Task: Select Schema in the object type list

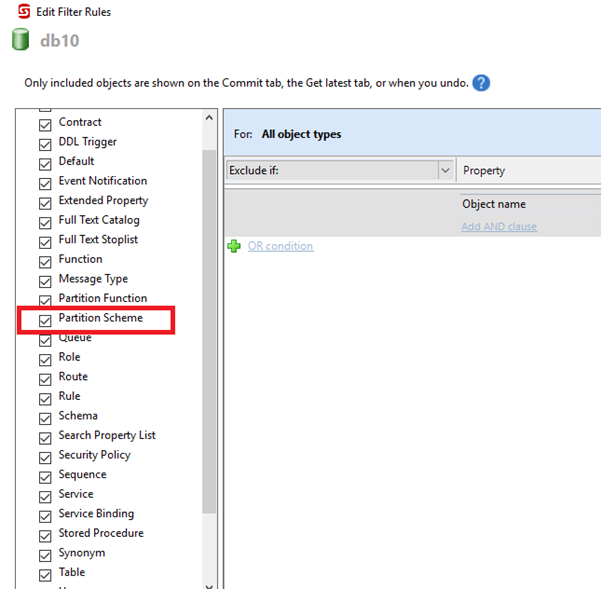Action: click(78, 416)
